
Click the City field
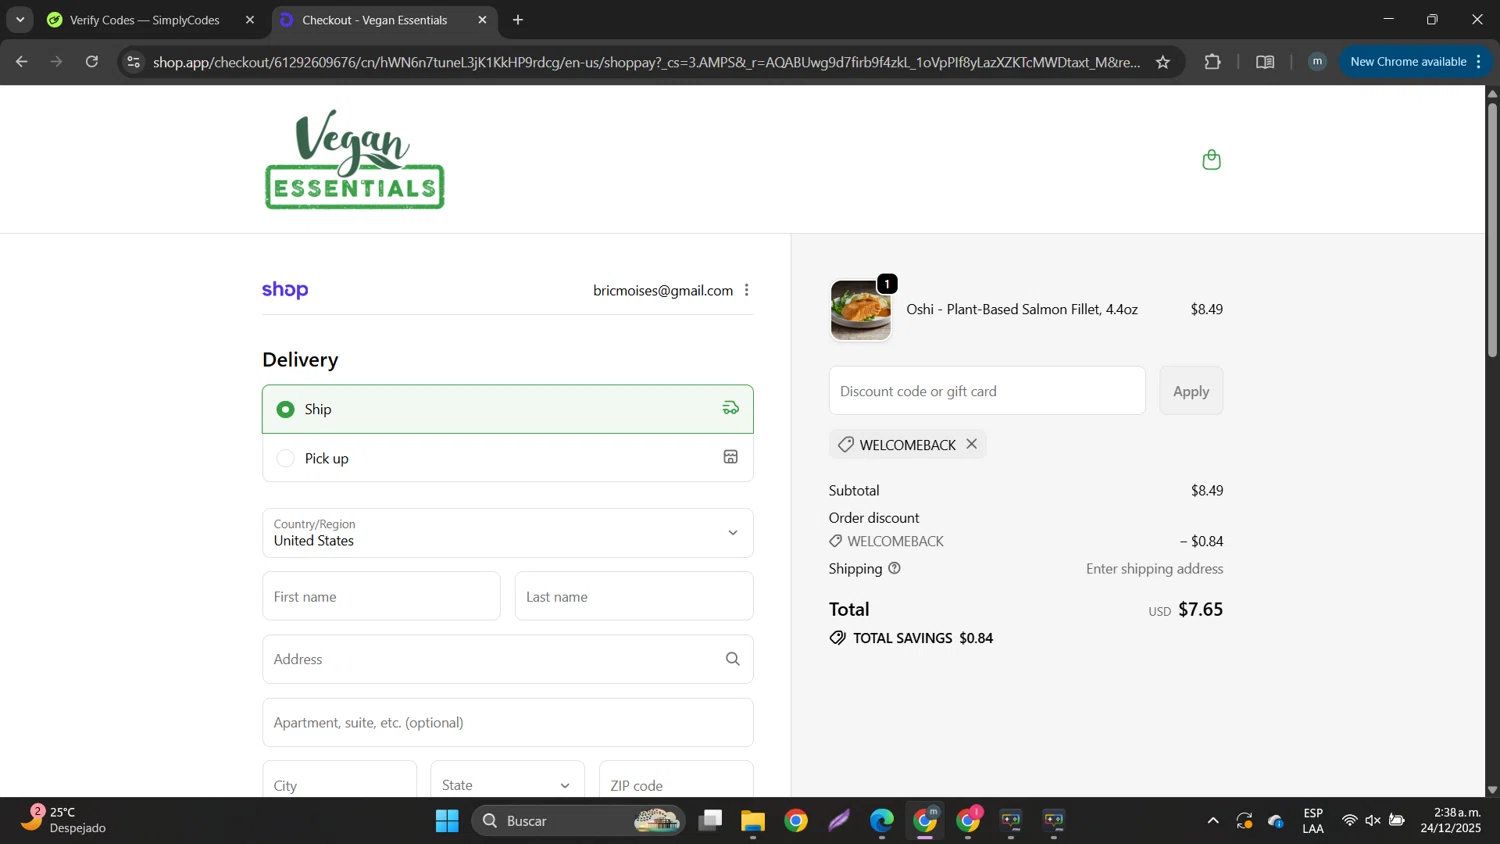coord(339,784)
